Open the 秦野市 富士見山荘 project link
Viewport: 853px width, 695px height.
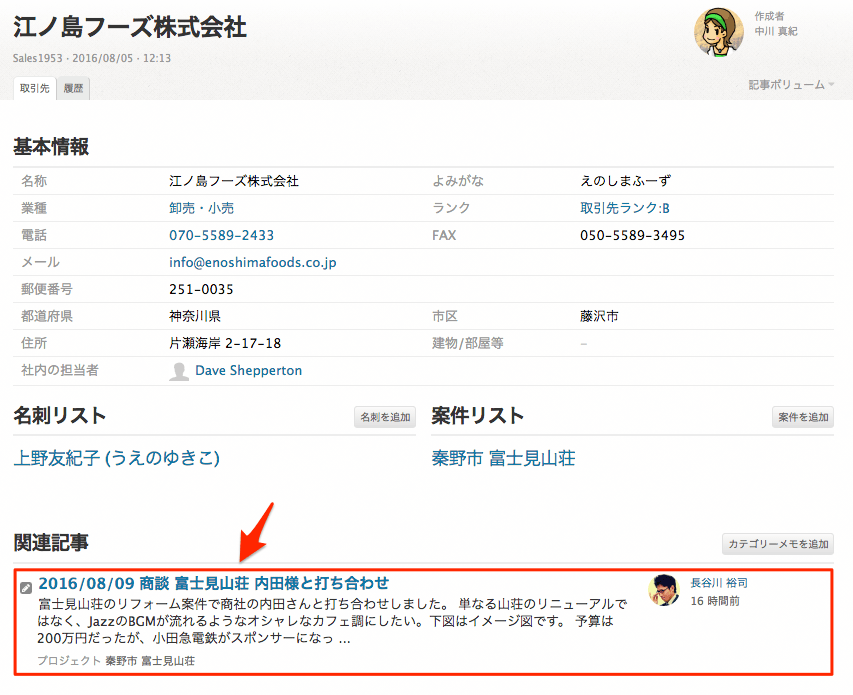(x=503, y=458)
